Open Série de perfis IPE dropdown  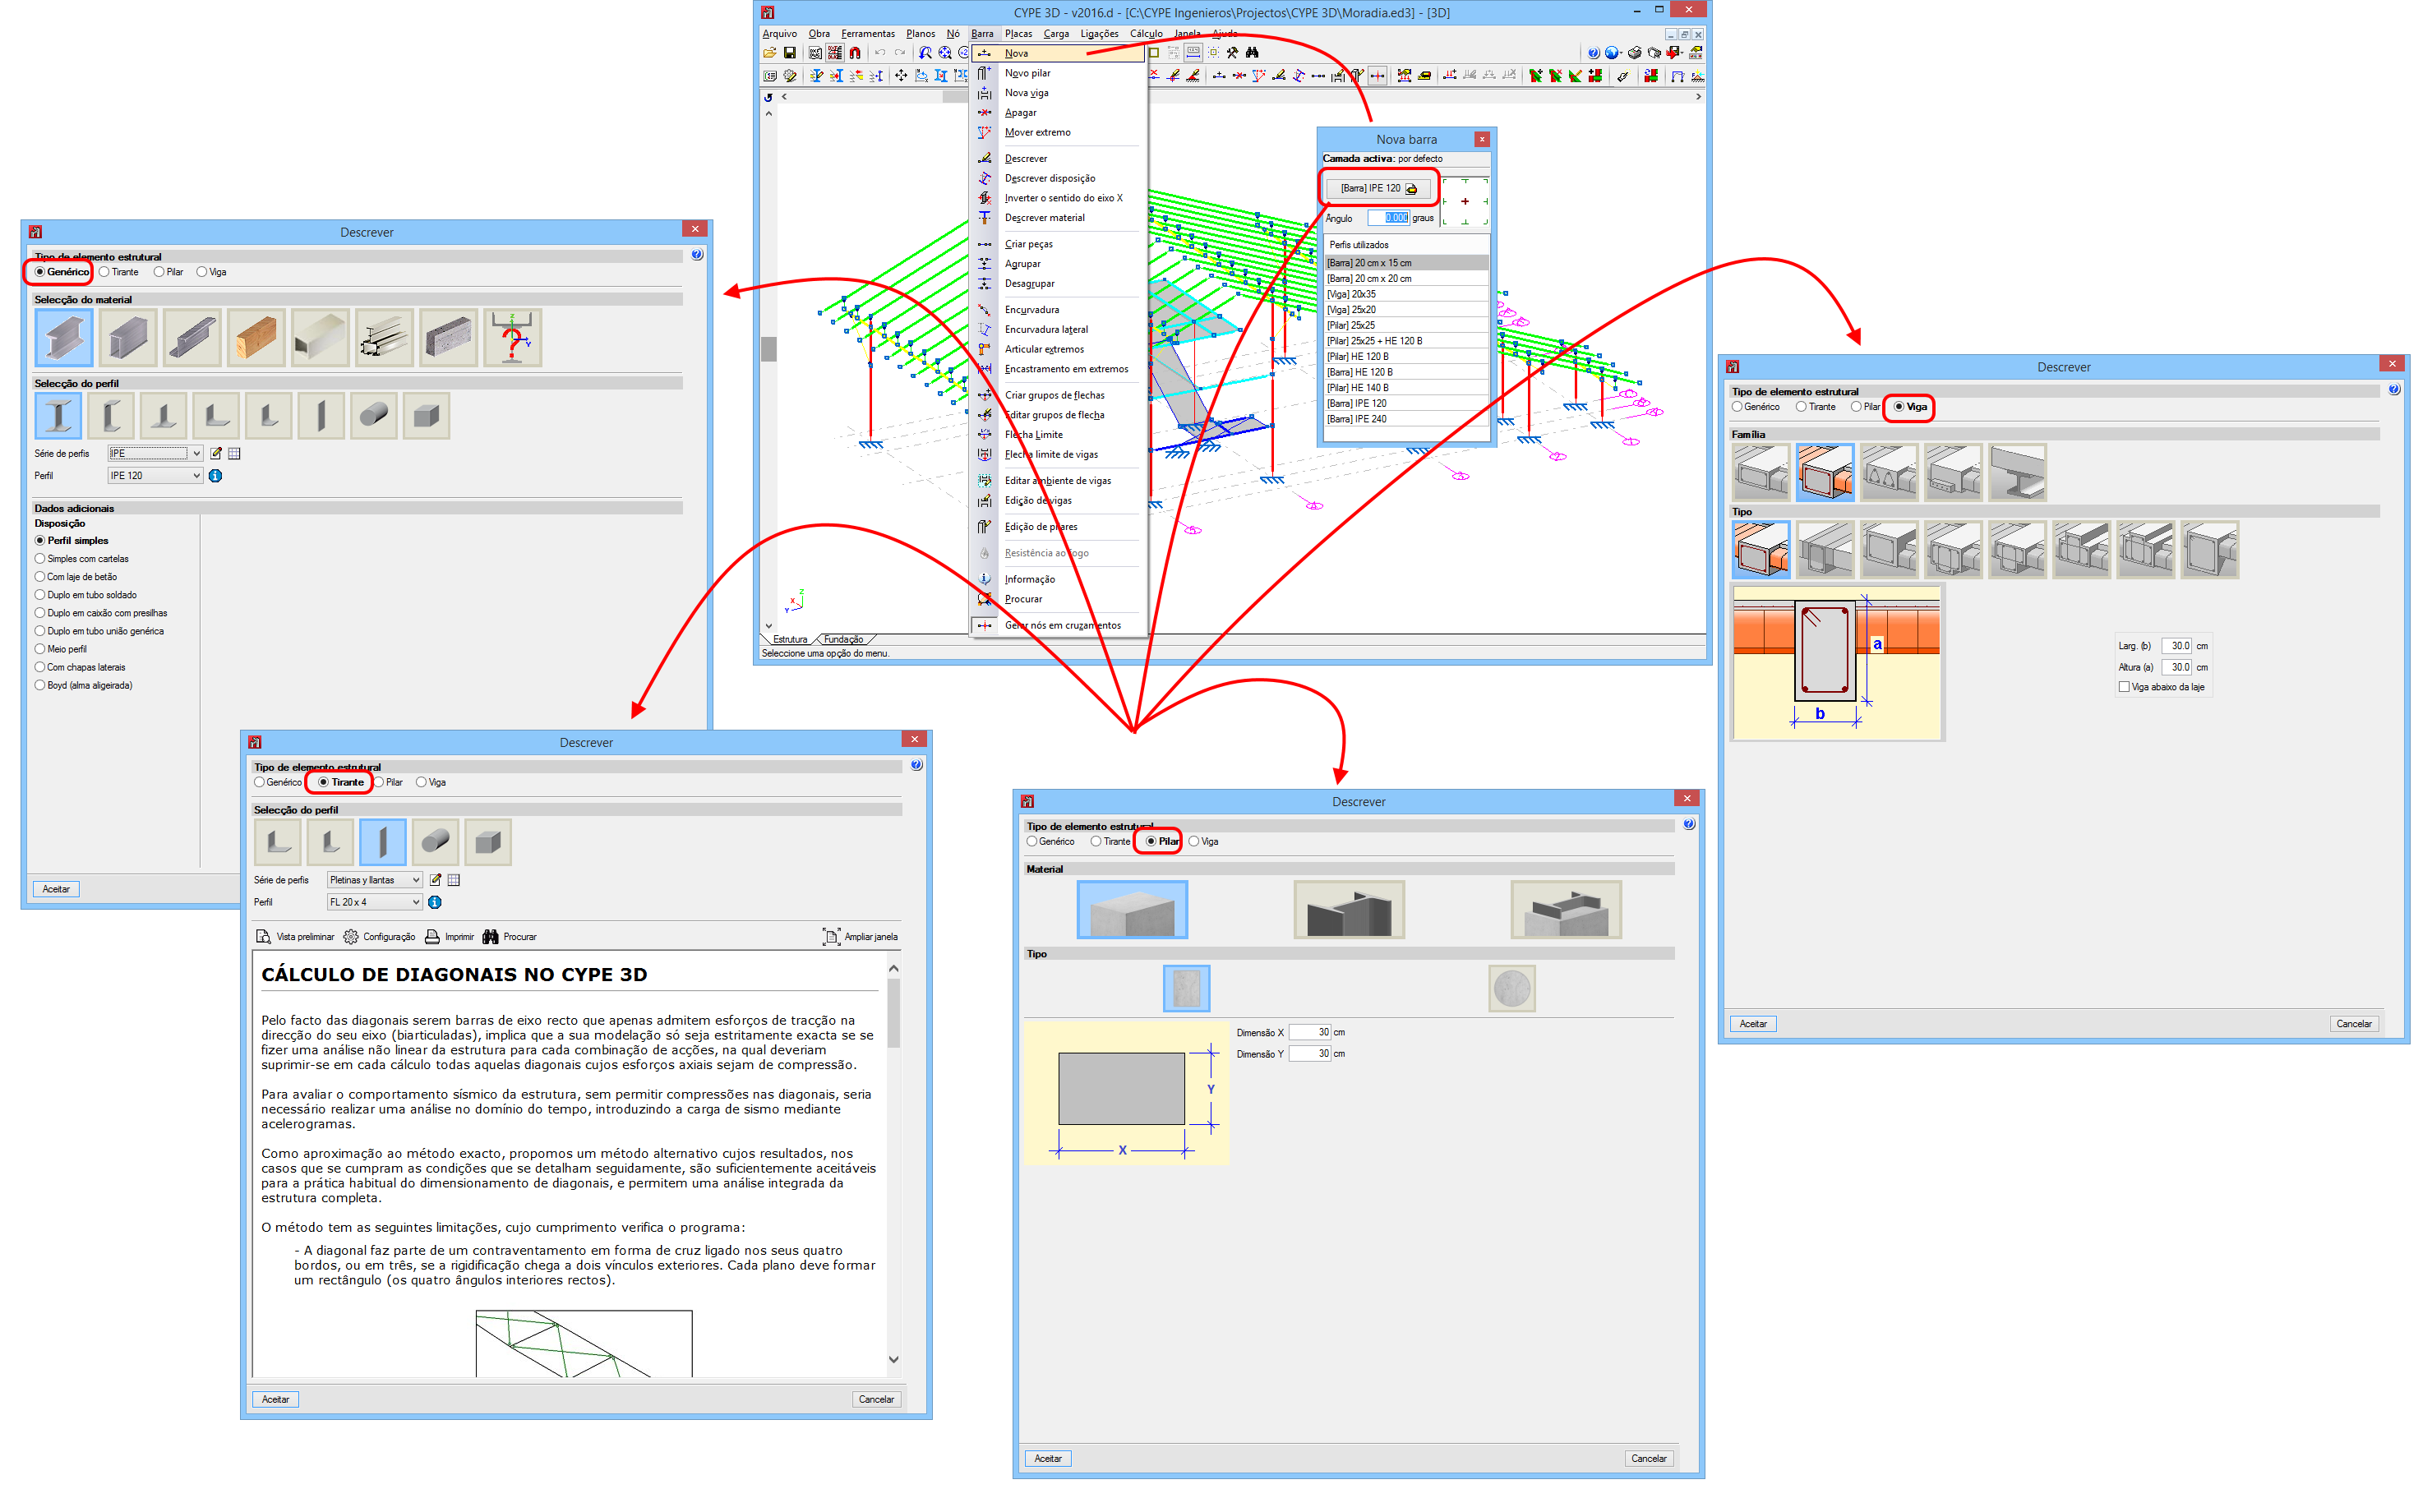pos(155,454)
